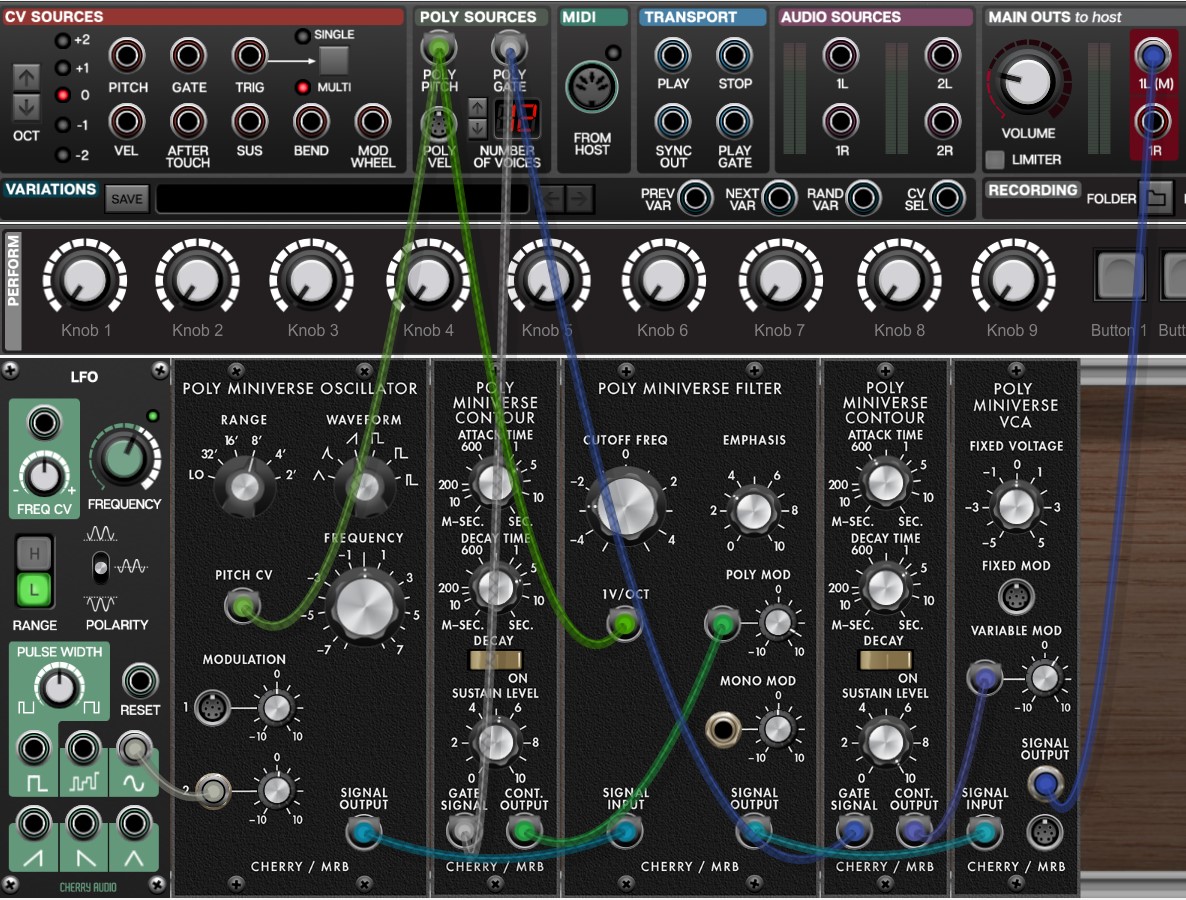Click the LFO triangle wave output jack
Viewport: 1186px width, 900px height.
click(x=134, y=822)
